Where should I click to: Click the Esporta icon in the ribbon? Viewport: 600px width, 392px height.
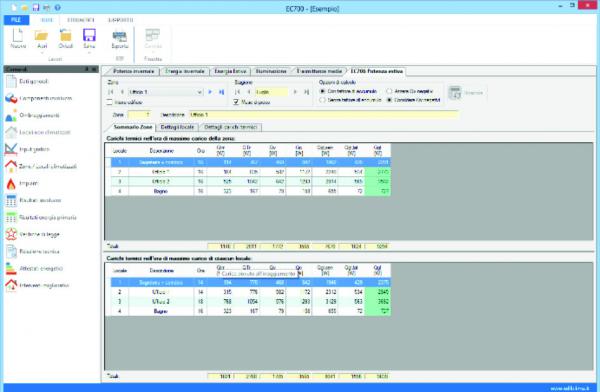point(119,36)
